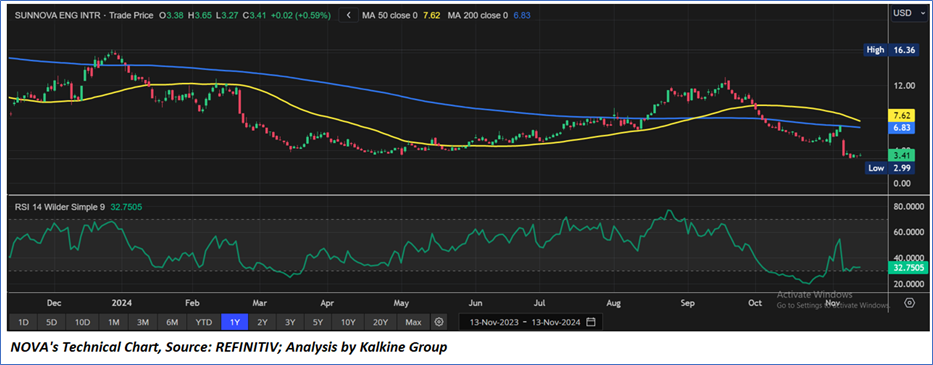Select the highlighted 1Y range

pos(235,322)
